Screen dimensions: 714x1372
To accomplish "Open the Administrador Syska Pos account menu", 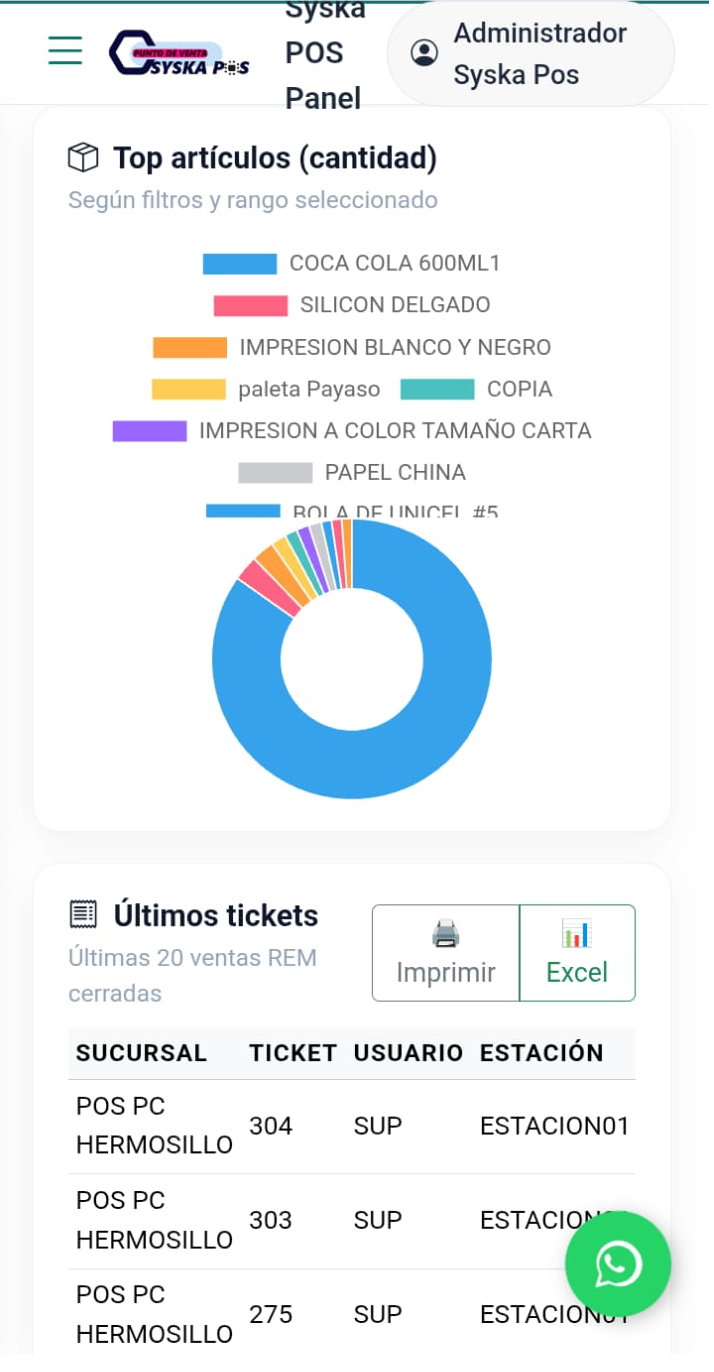I will pos(530,52).
